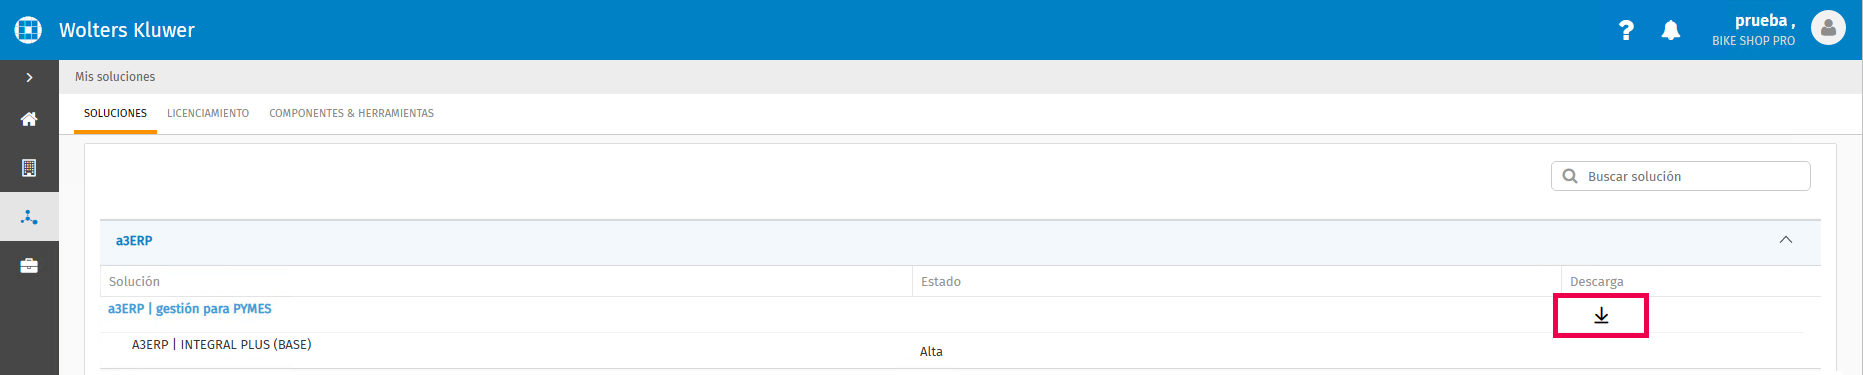
Task: Open the help question mark icon
Action: (1626, 30)
